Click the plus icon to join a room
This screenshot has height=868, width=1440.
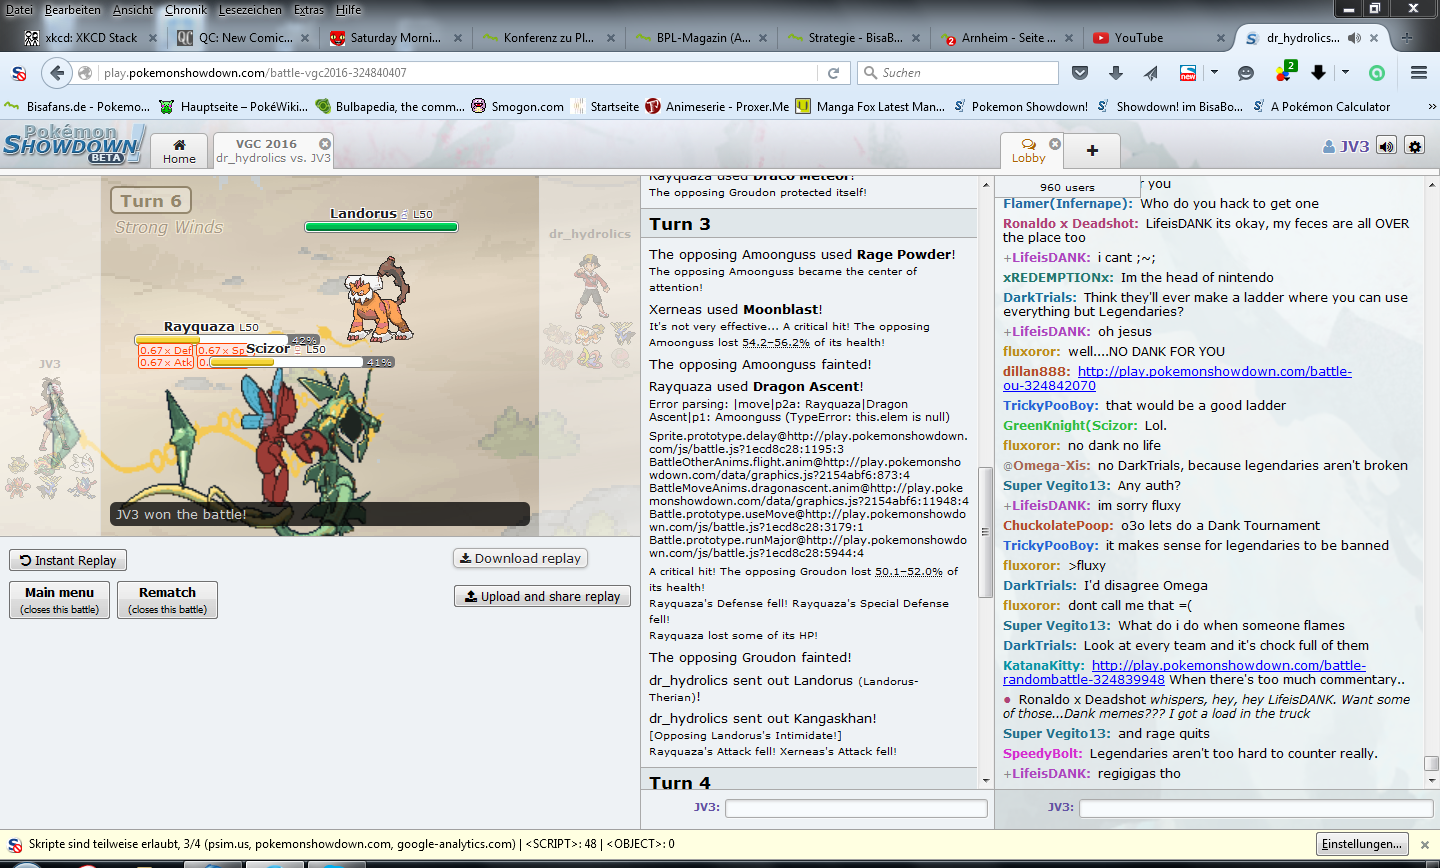[1092, 150]
